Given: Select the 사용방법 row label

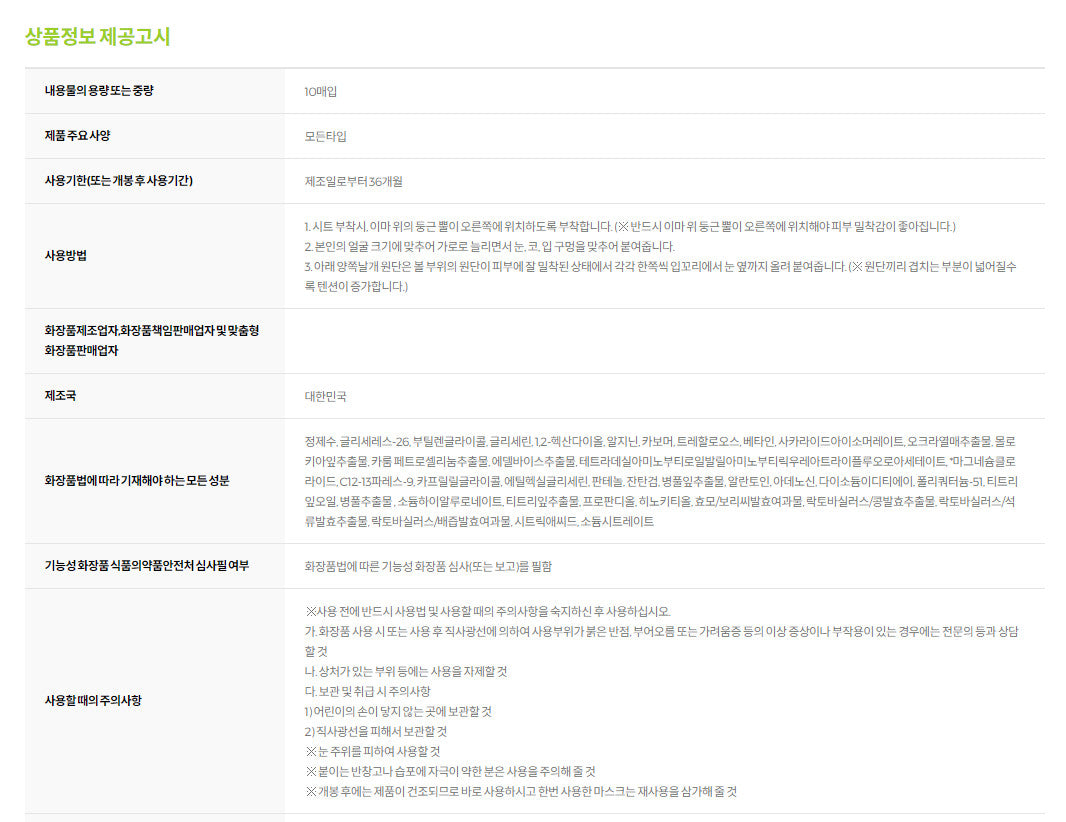Looking at the screenshot, I should click(x=66, y=256).
